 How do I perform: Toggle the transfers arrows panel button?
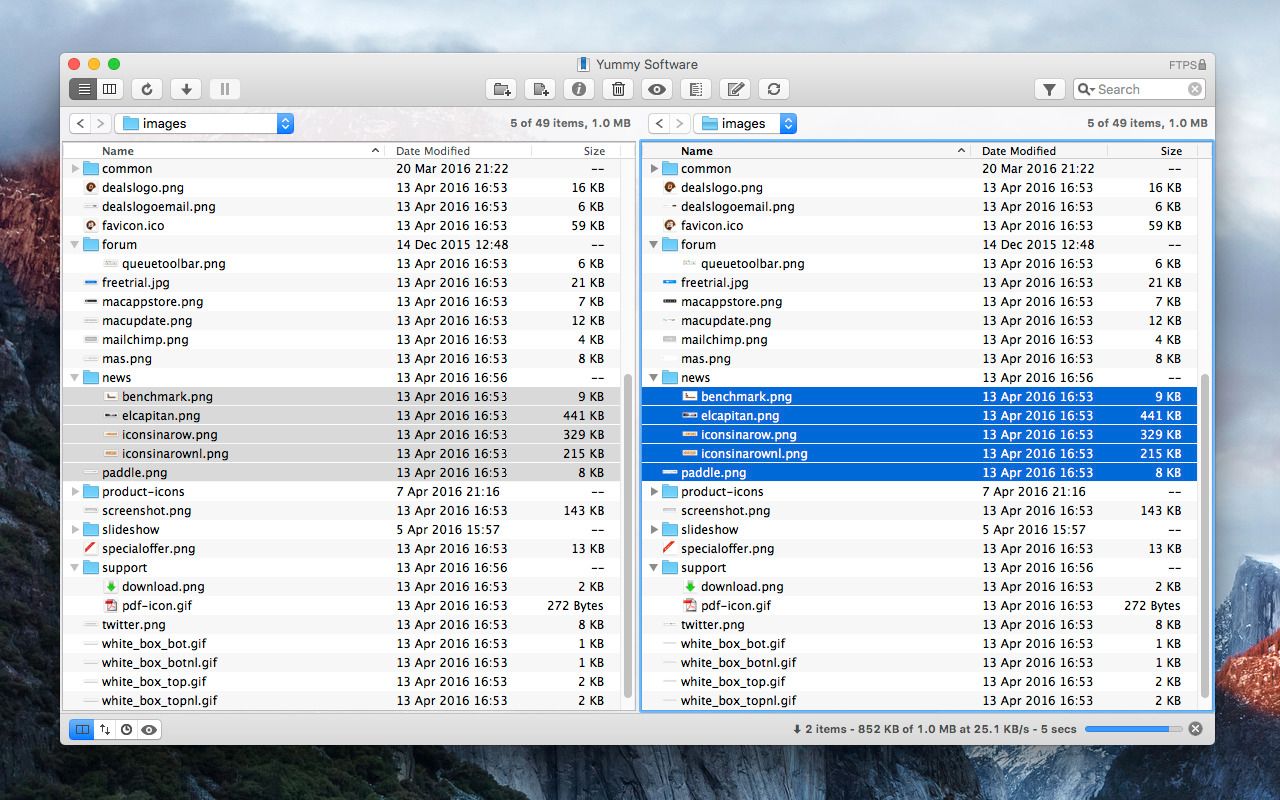tap(105, 729)
